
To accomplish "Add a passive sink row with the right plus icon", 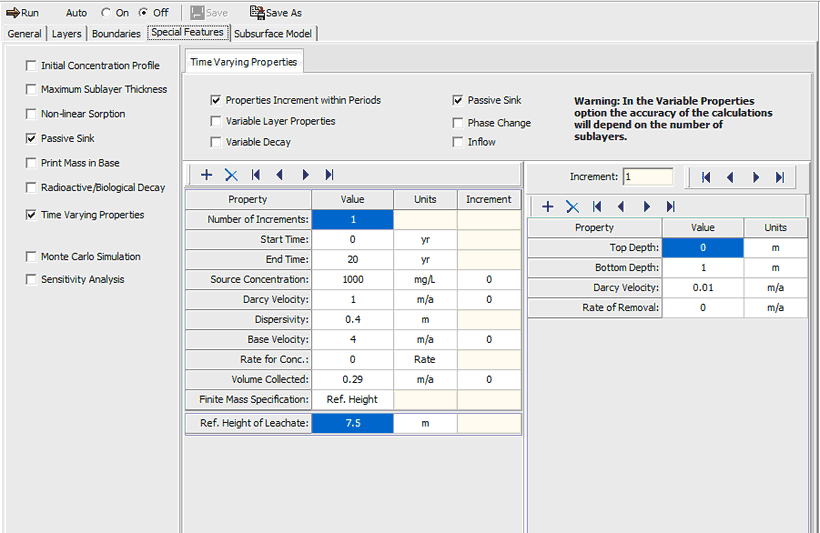I will pyautogui.click(x=547, y=206).
